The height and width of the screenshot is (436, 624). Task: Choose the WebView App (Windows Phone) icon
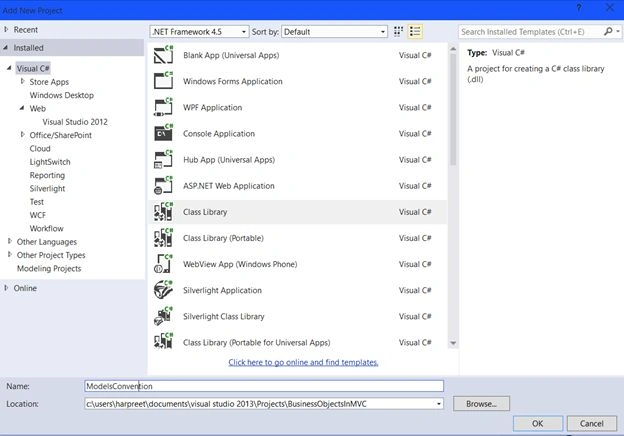[x=163, y=264]
